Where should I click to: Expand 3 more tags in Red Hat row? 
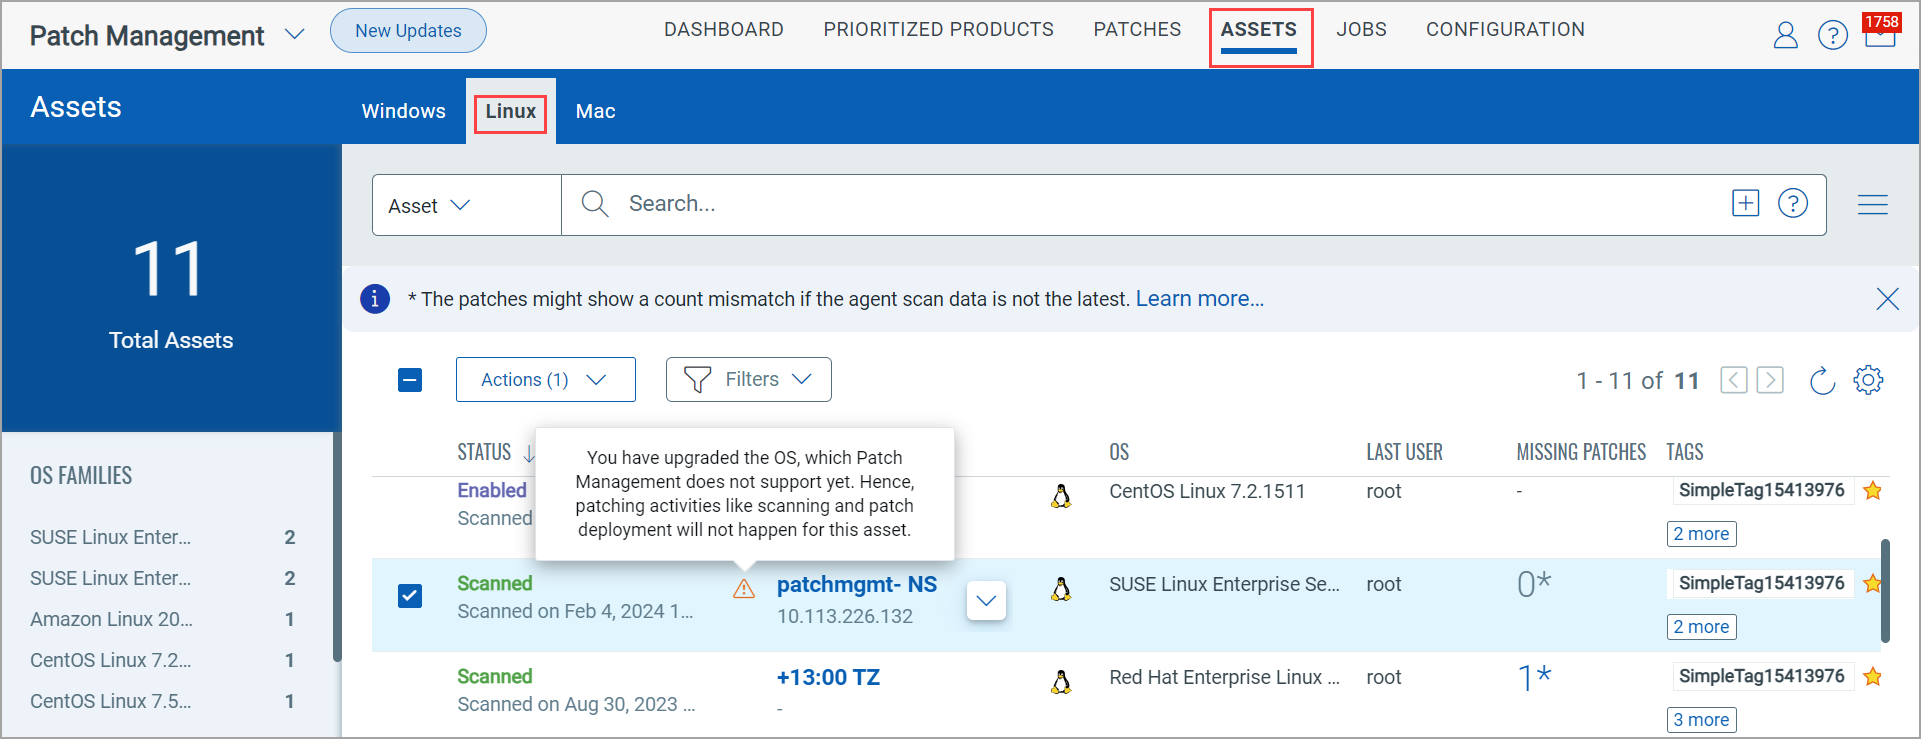(1701, 720)
